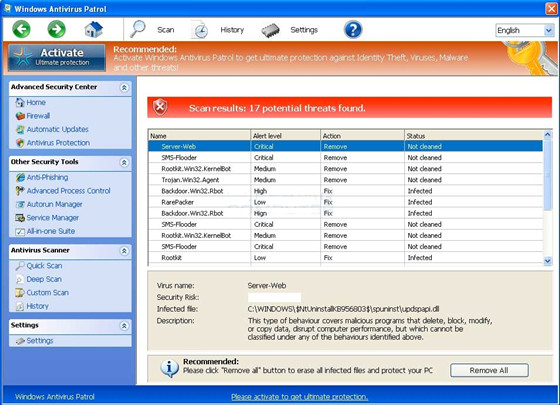Click the Quick Scan magnifier icon
The width and height of the screenshot is (560, 405).
20,266
